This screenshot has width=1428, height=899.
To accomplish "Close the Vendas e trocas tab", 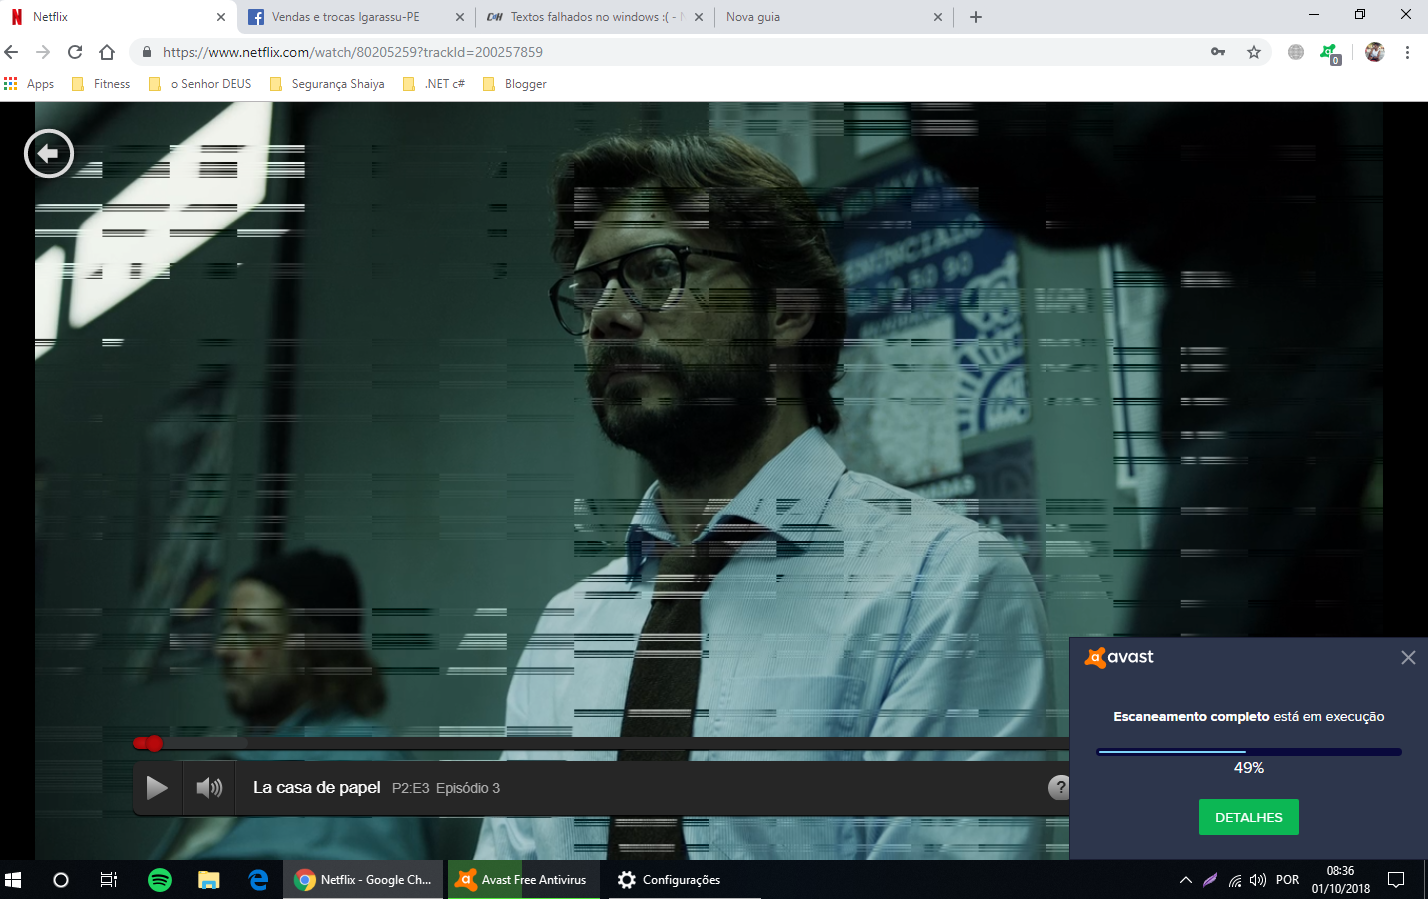I will [460, 17].
